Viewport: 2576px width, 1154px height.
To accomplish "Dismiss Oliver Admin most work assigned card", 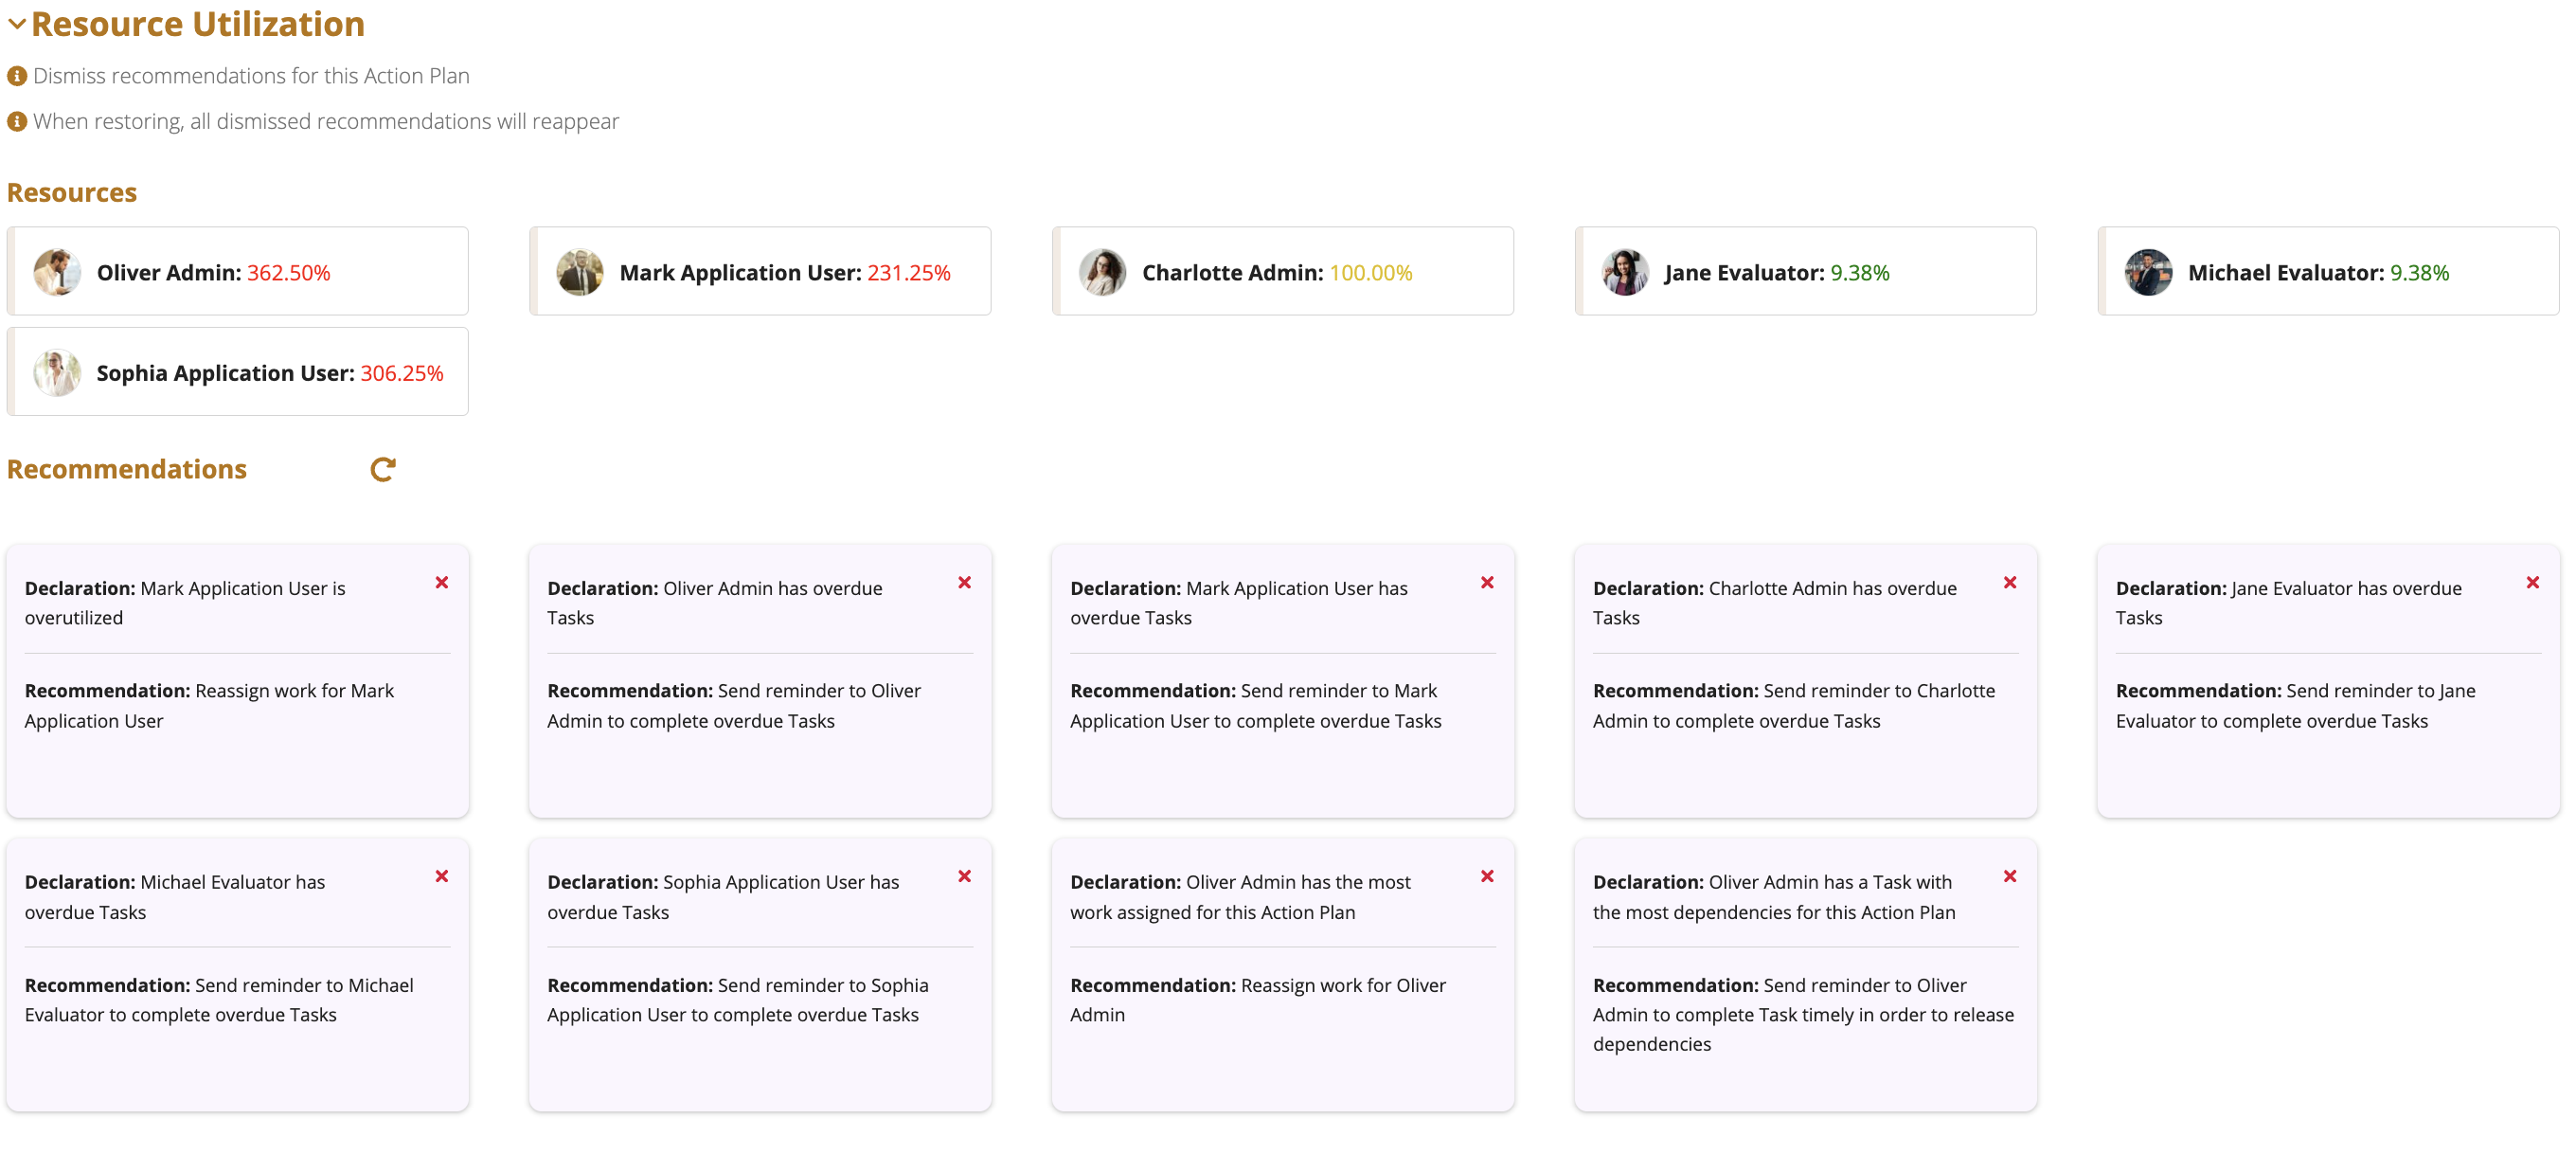I will coord(1488,876).
